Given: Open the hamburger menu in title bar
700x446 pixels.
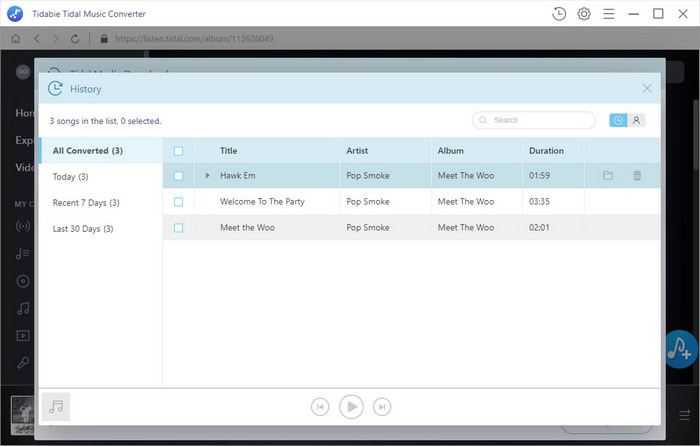Looking at the screenshot, I should tap(608, 14).
